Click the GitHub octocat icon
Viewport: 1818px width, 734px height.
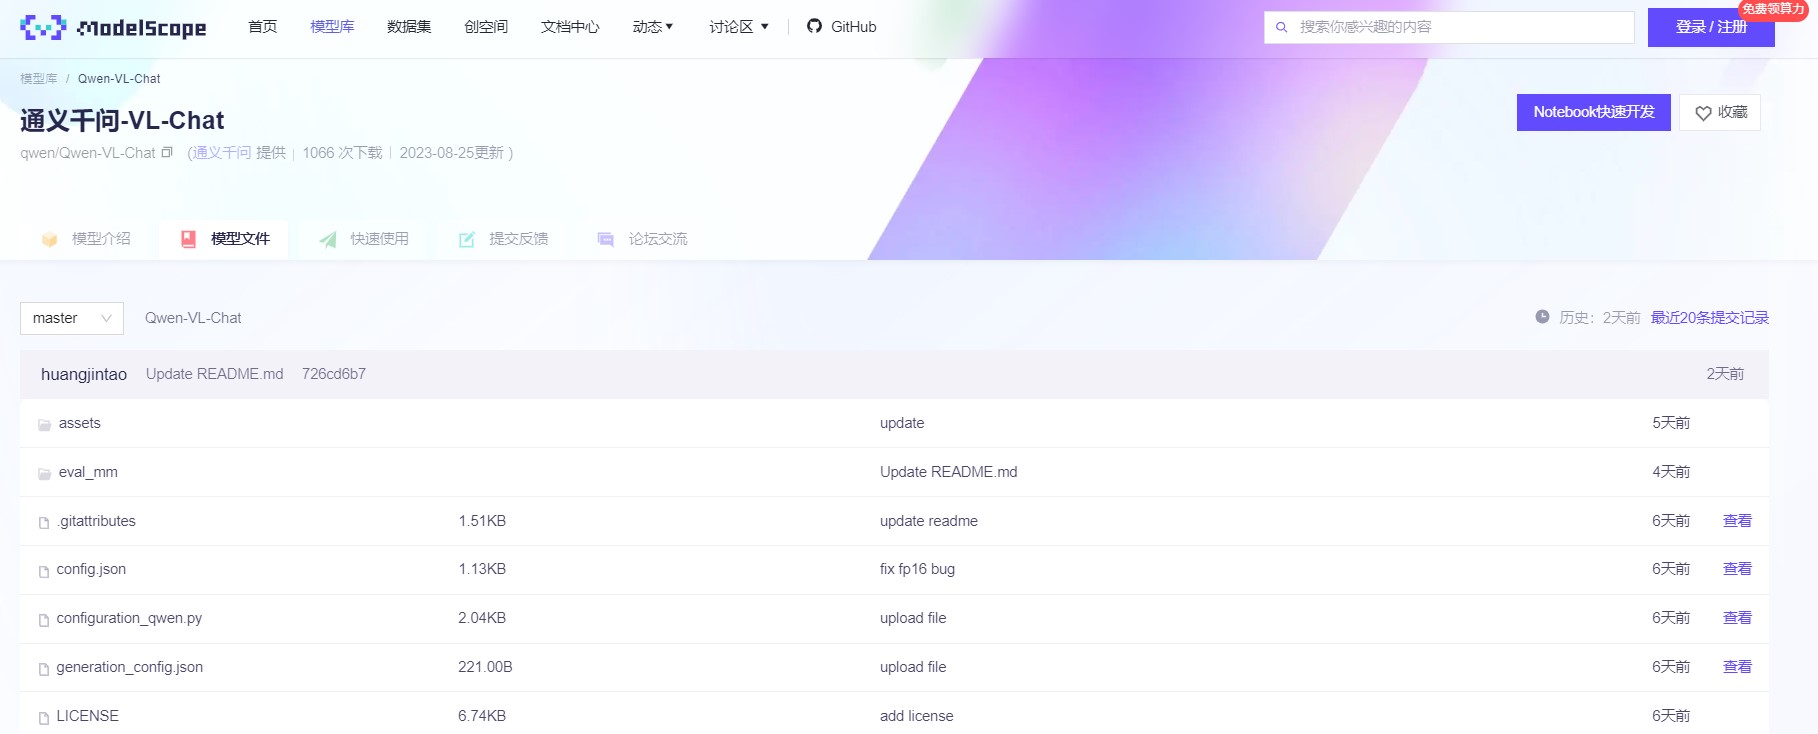click(x=814, y=26)
